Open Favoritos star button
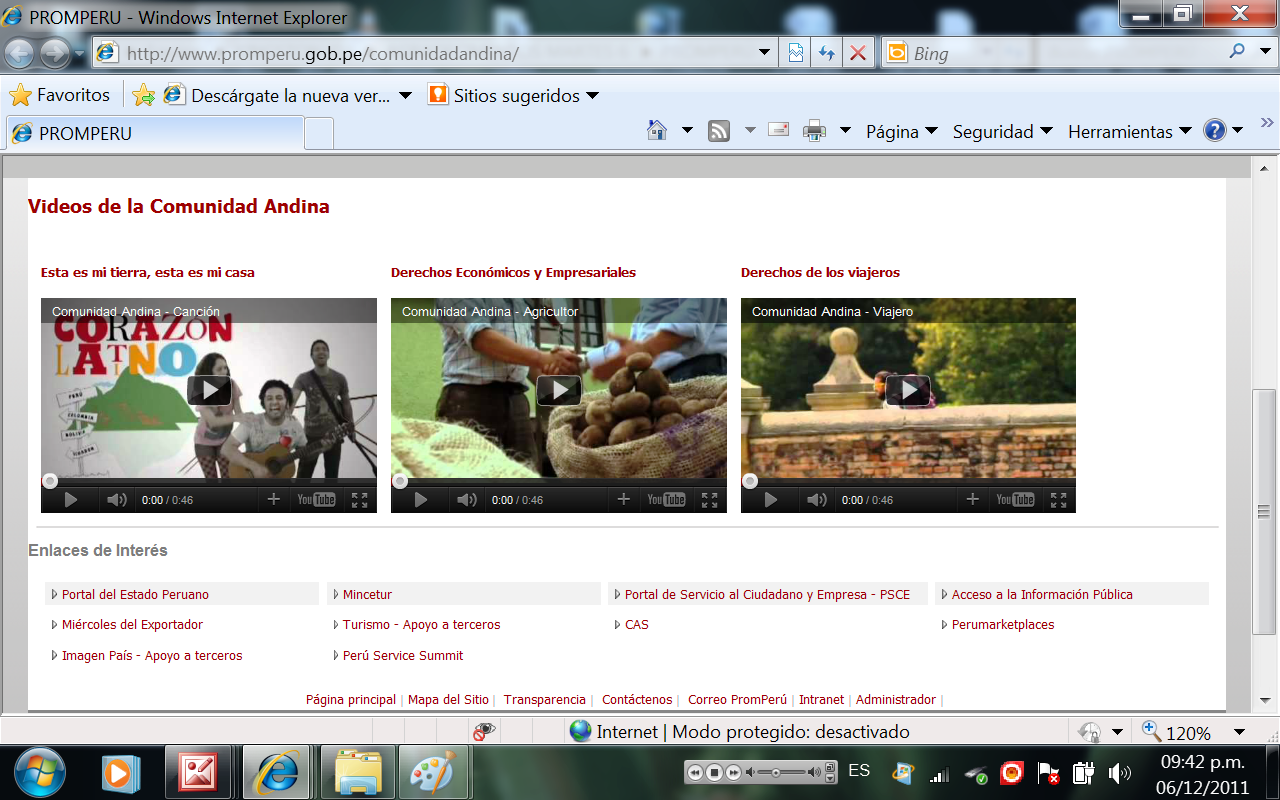This screenshot has height=800, width=1280. (59, 95)
